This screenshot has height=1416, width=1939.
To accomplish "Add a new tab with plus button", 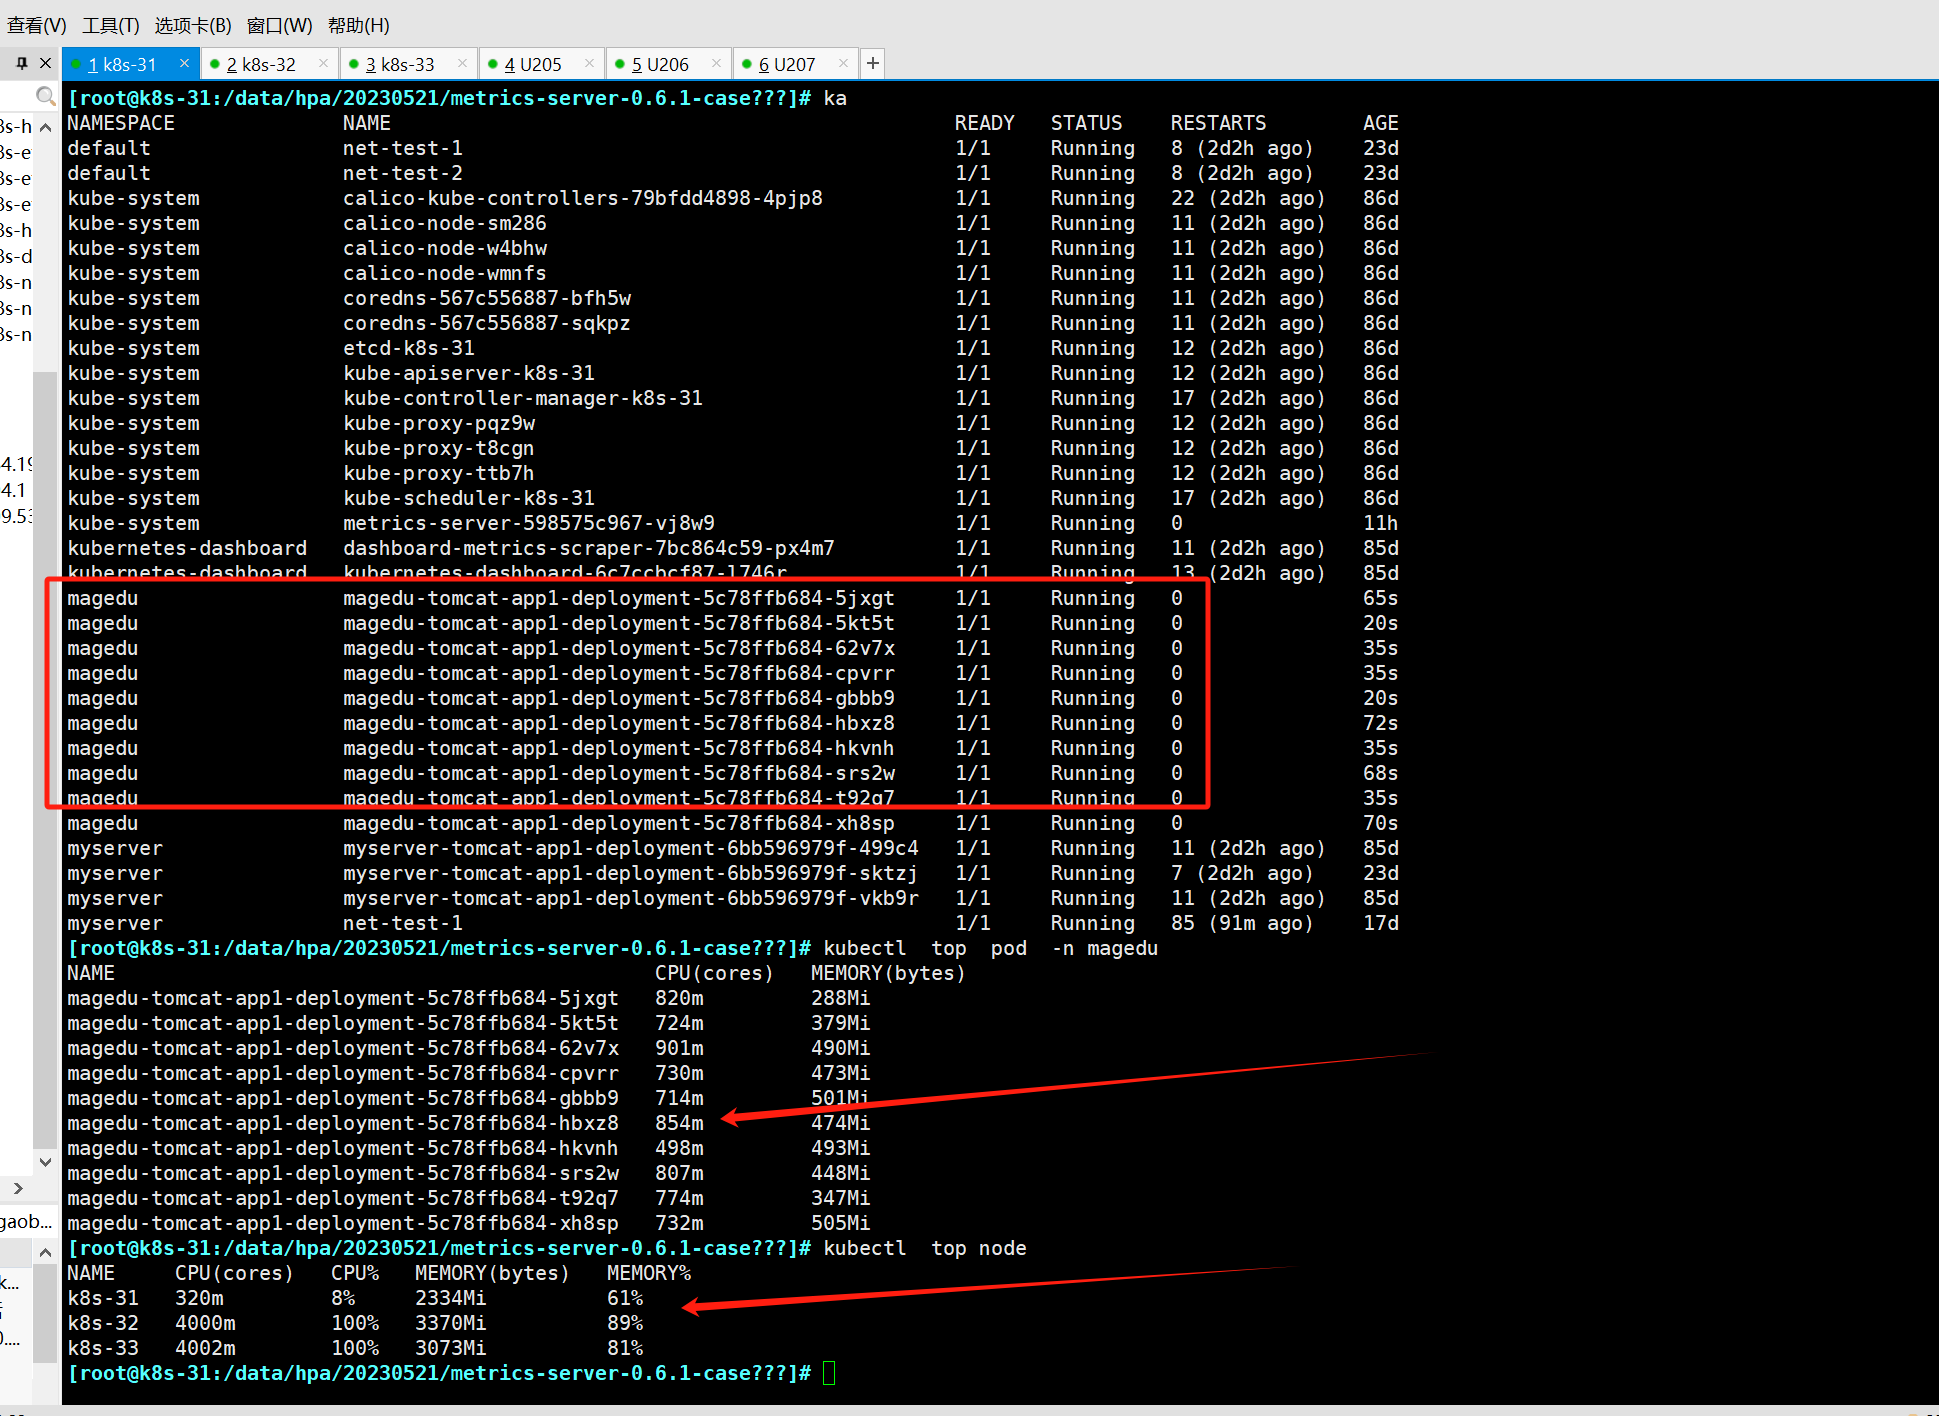I will coord(873,64).
